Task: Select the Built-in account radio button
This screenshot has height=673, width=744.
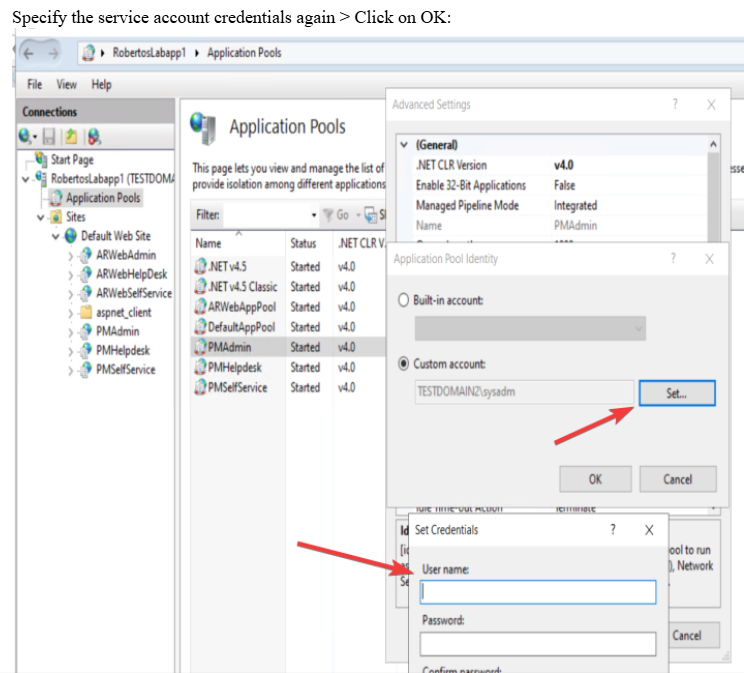Action: (403, 300)
